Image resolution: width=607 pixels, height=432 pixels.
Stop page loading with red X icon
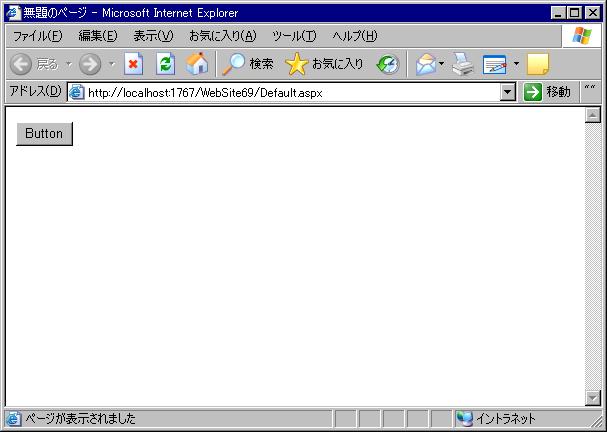coord(134,64)
